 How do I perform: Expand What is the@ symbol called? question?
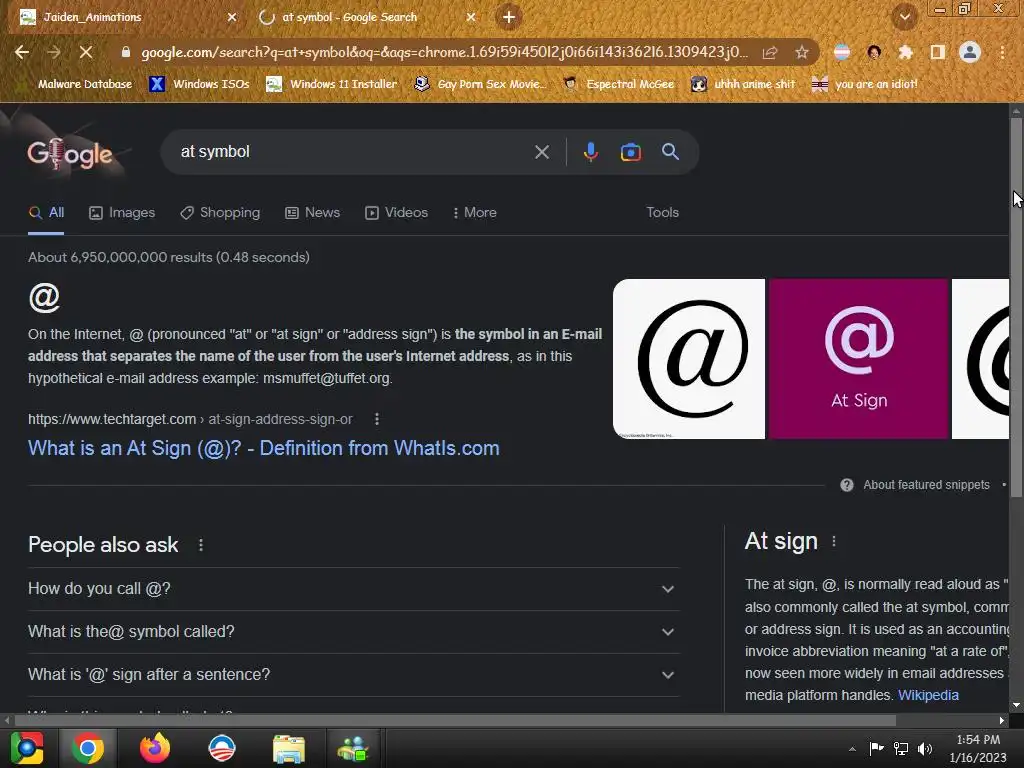[353, 632]
